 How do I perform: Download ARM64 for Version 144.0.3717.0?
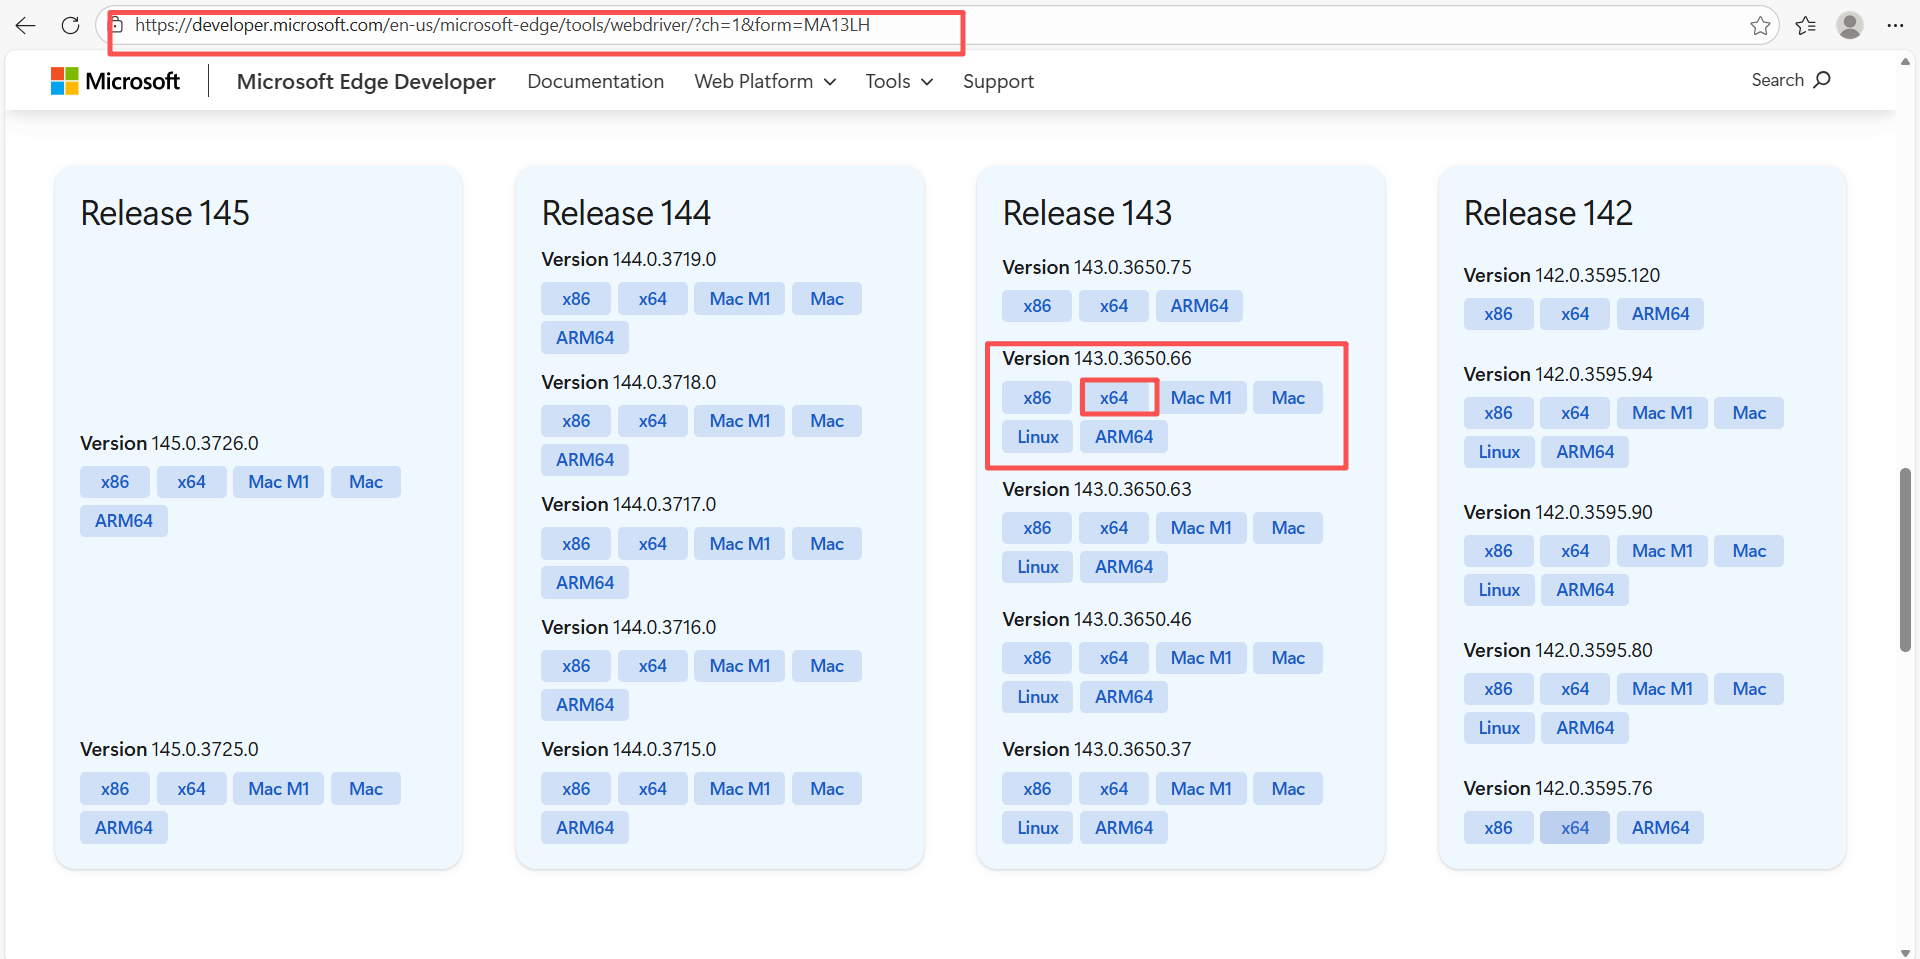(585, 583)
